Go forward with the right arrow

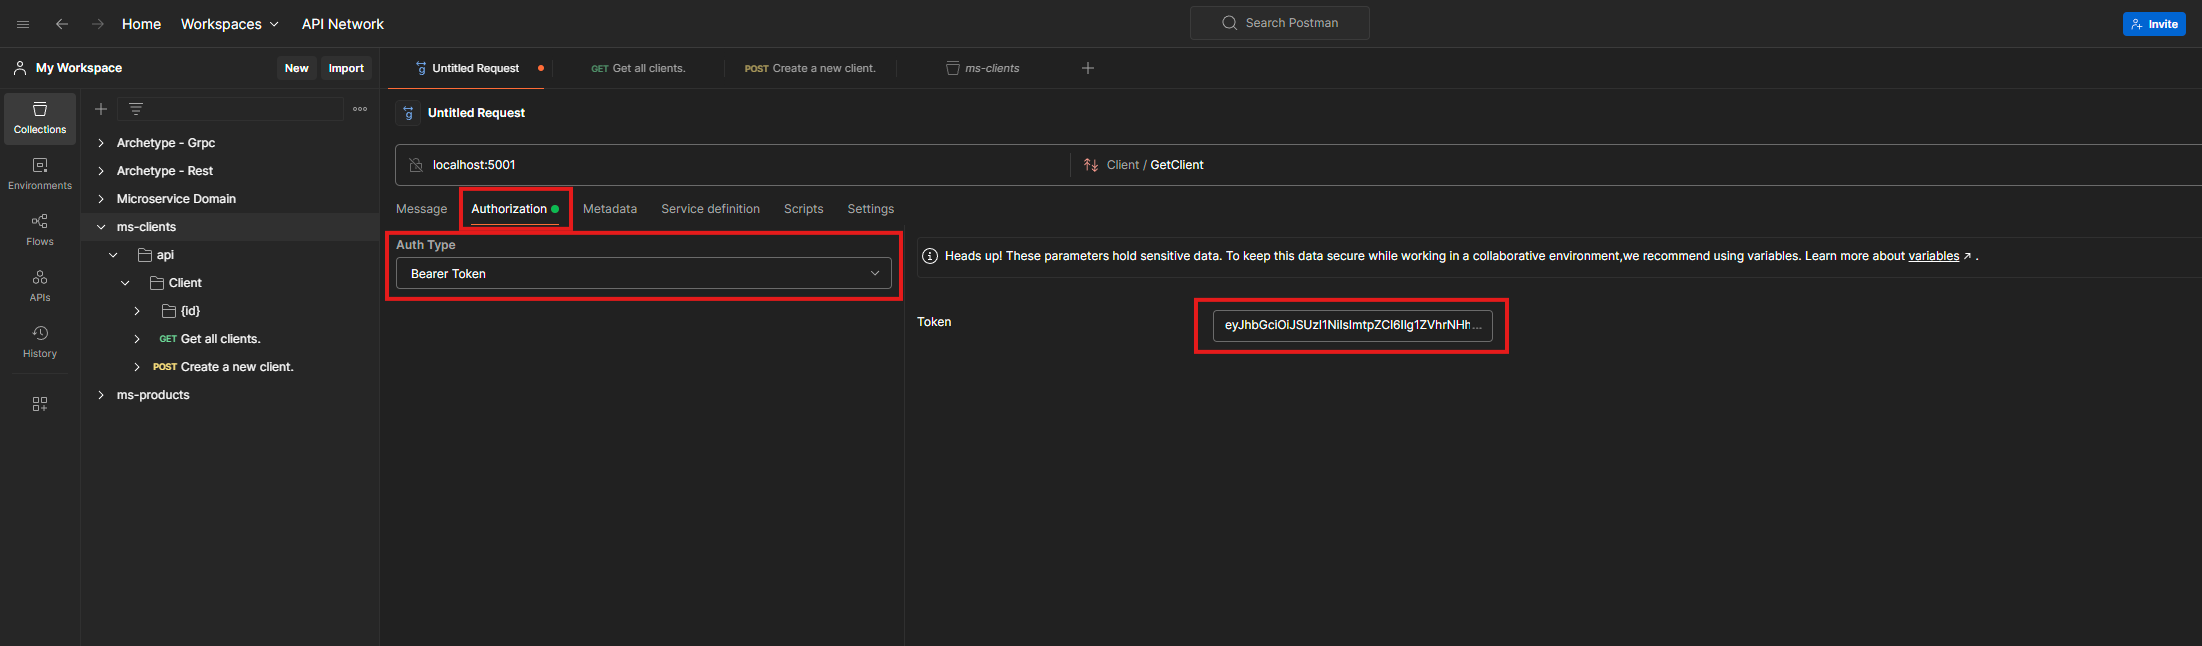(98, 24)
